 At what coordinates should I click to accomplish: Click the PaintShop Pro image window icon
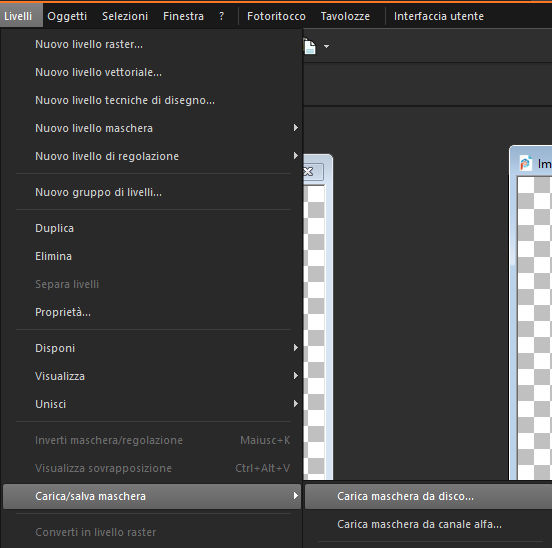pos(526,164)
